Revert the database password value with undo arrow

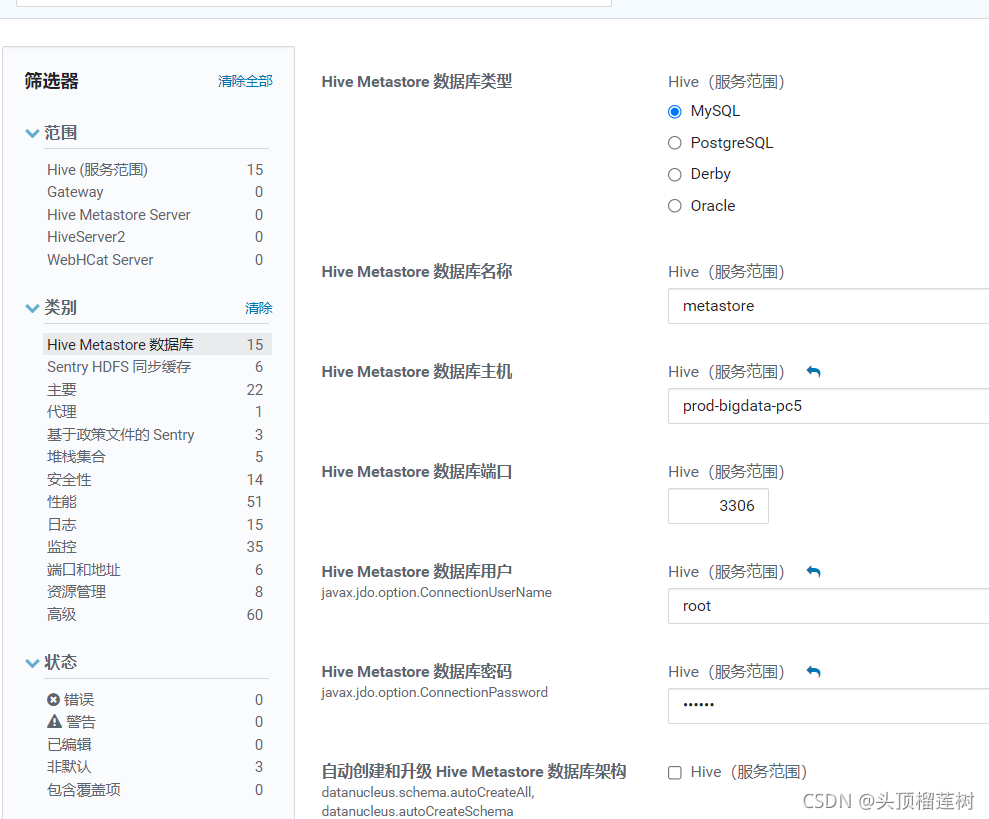coord(814,671)
